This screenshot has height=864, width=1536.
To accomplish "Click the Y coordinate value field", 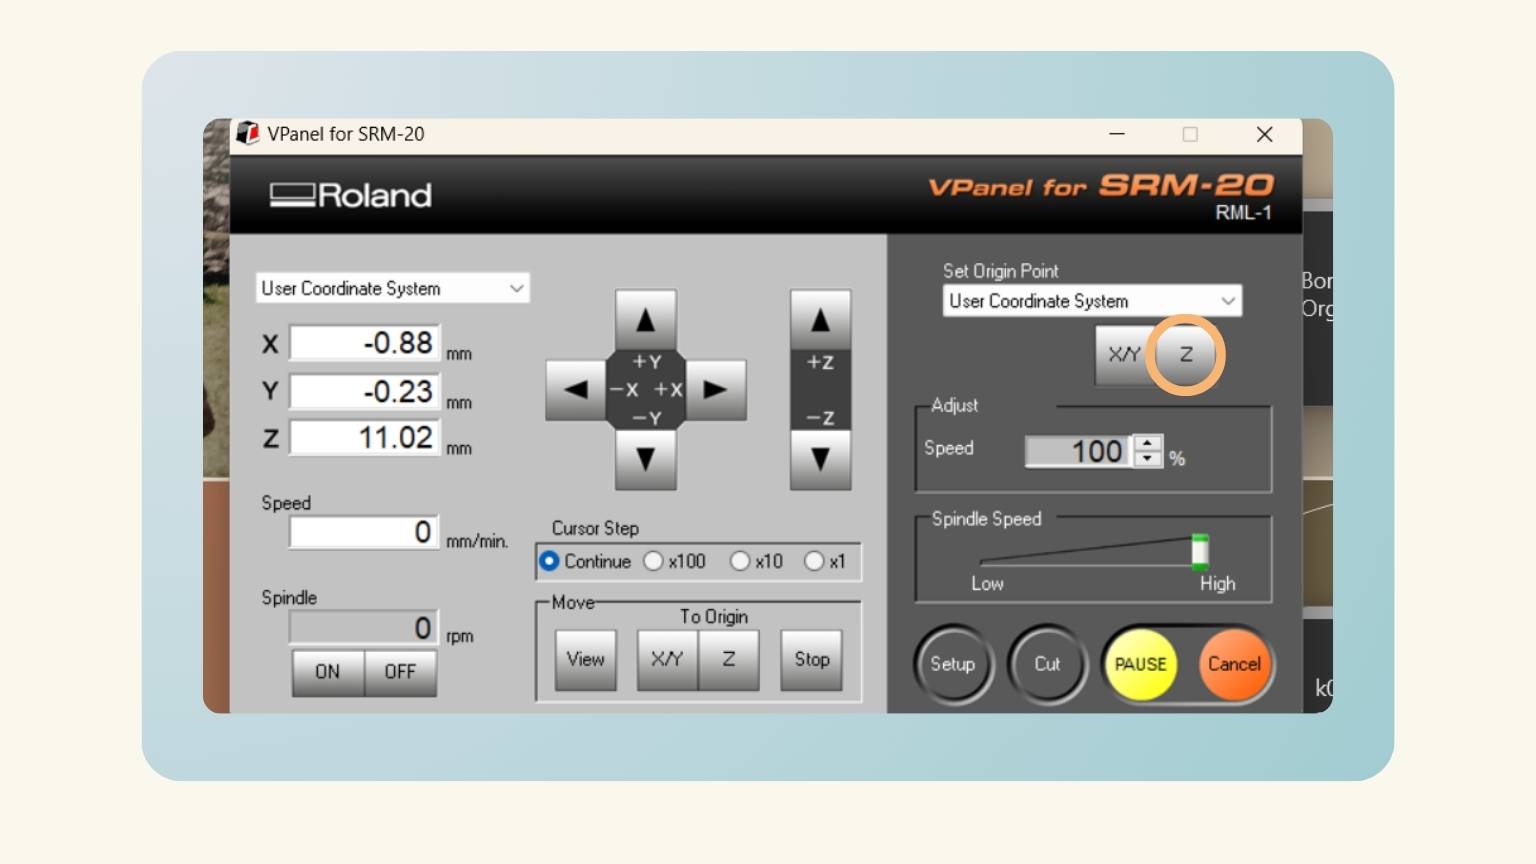I will tap(365, 391).
